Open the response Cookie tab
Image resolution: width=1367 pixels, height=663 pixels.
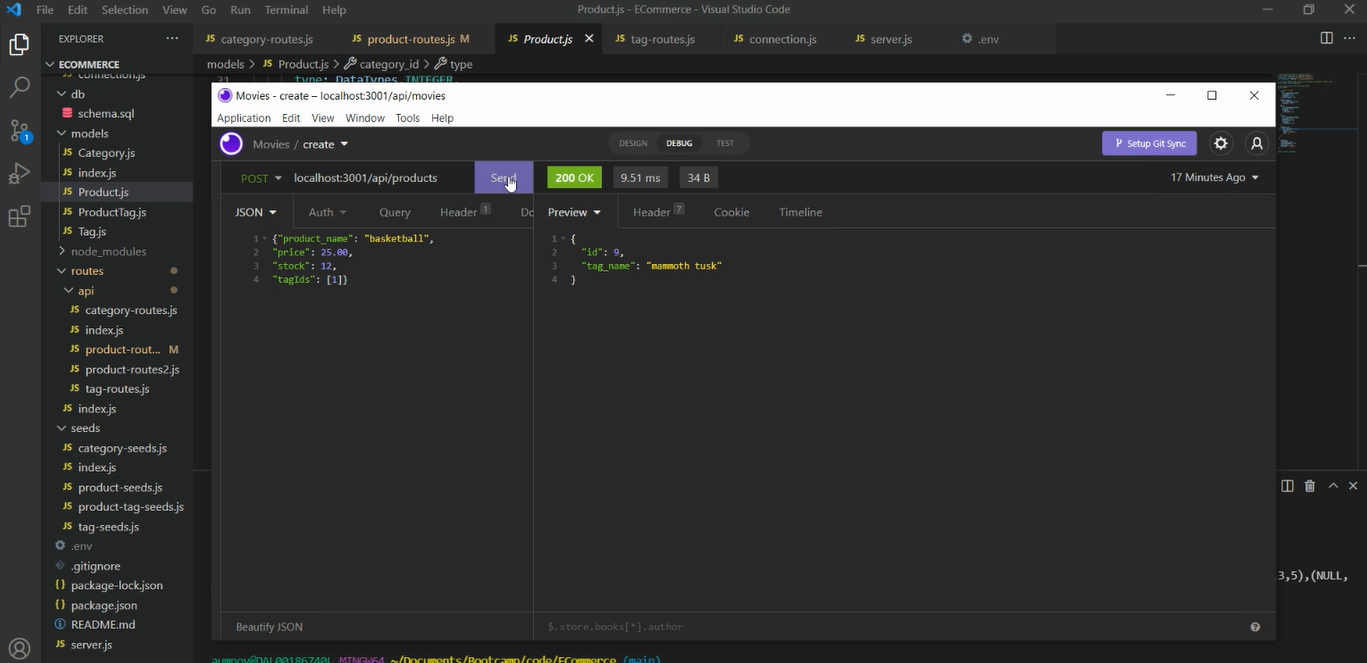[732, 212]
